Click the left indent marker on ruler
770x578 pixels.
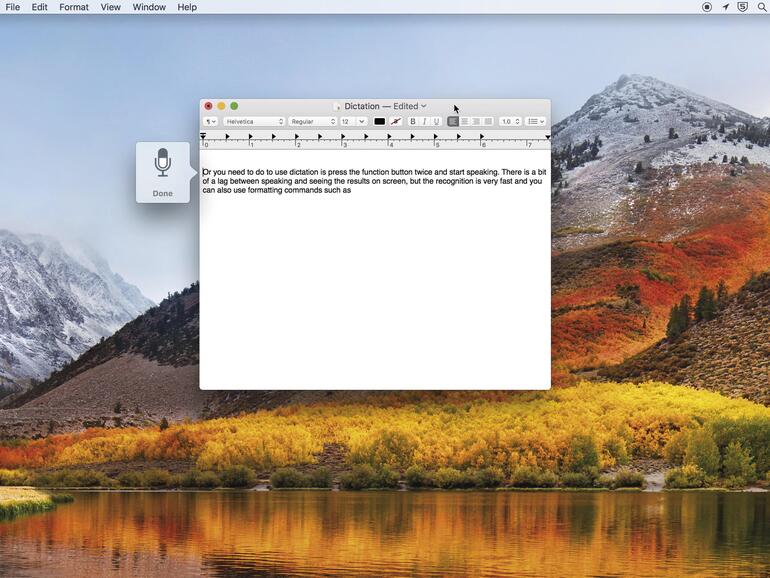coord(203,137)
